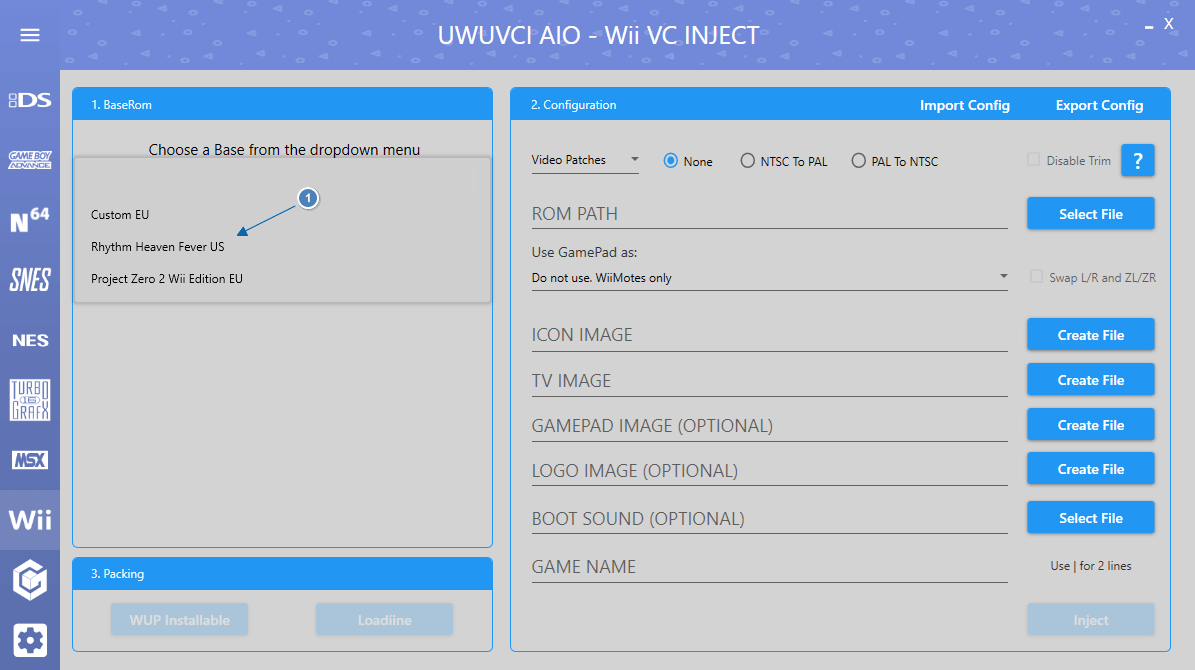Image resolution: width=1195 pixels, height=670 pixels.
Task: Select the Game Boy Advance console icon
Action: [30, 159]
